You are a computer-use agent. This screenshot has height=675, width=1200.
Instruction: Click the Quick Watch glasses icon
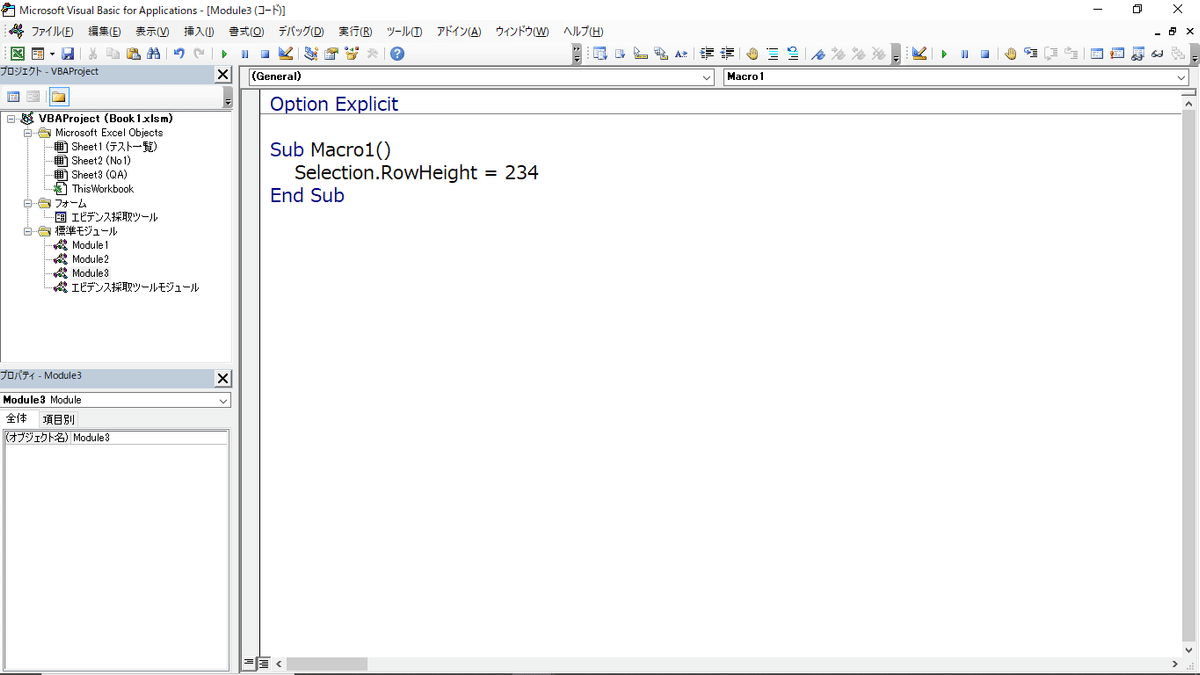pos(1158,54)
